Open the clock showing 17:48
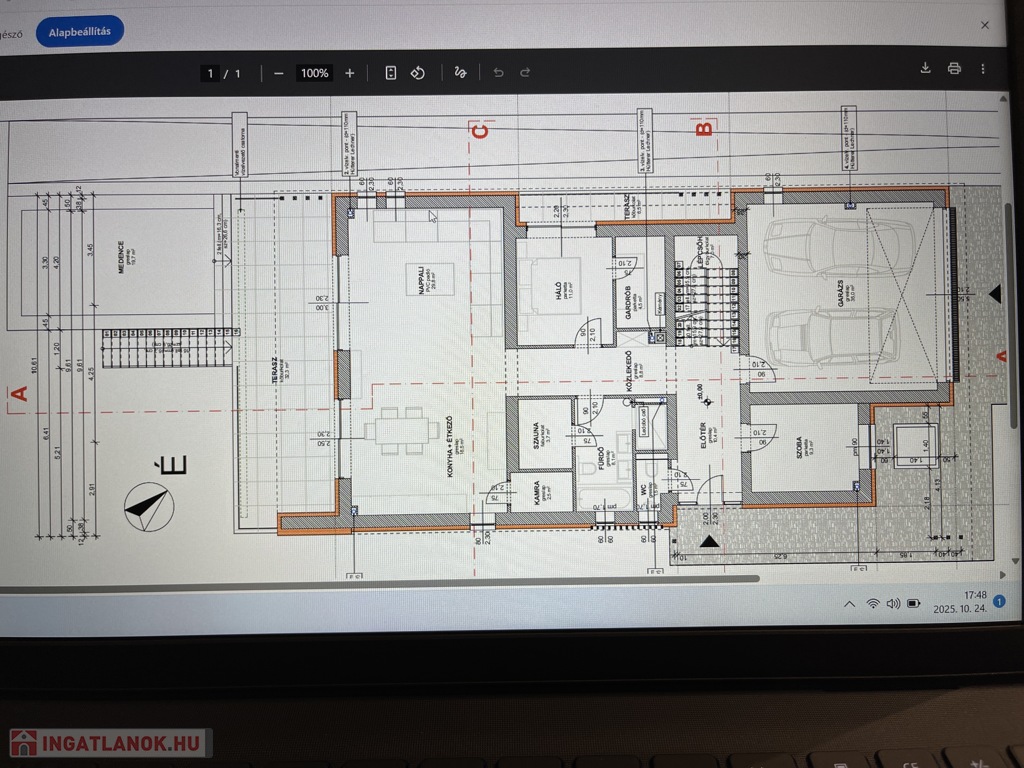The height and width of the screenshot is (768, 1024). [x=960, y=602]
